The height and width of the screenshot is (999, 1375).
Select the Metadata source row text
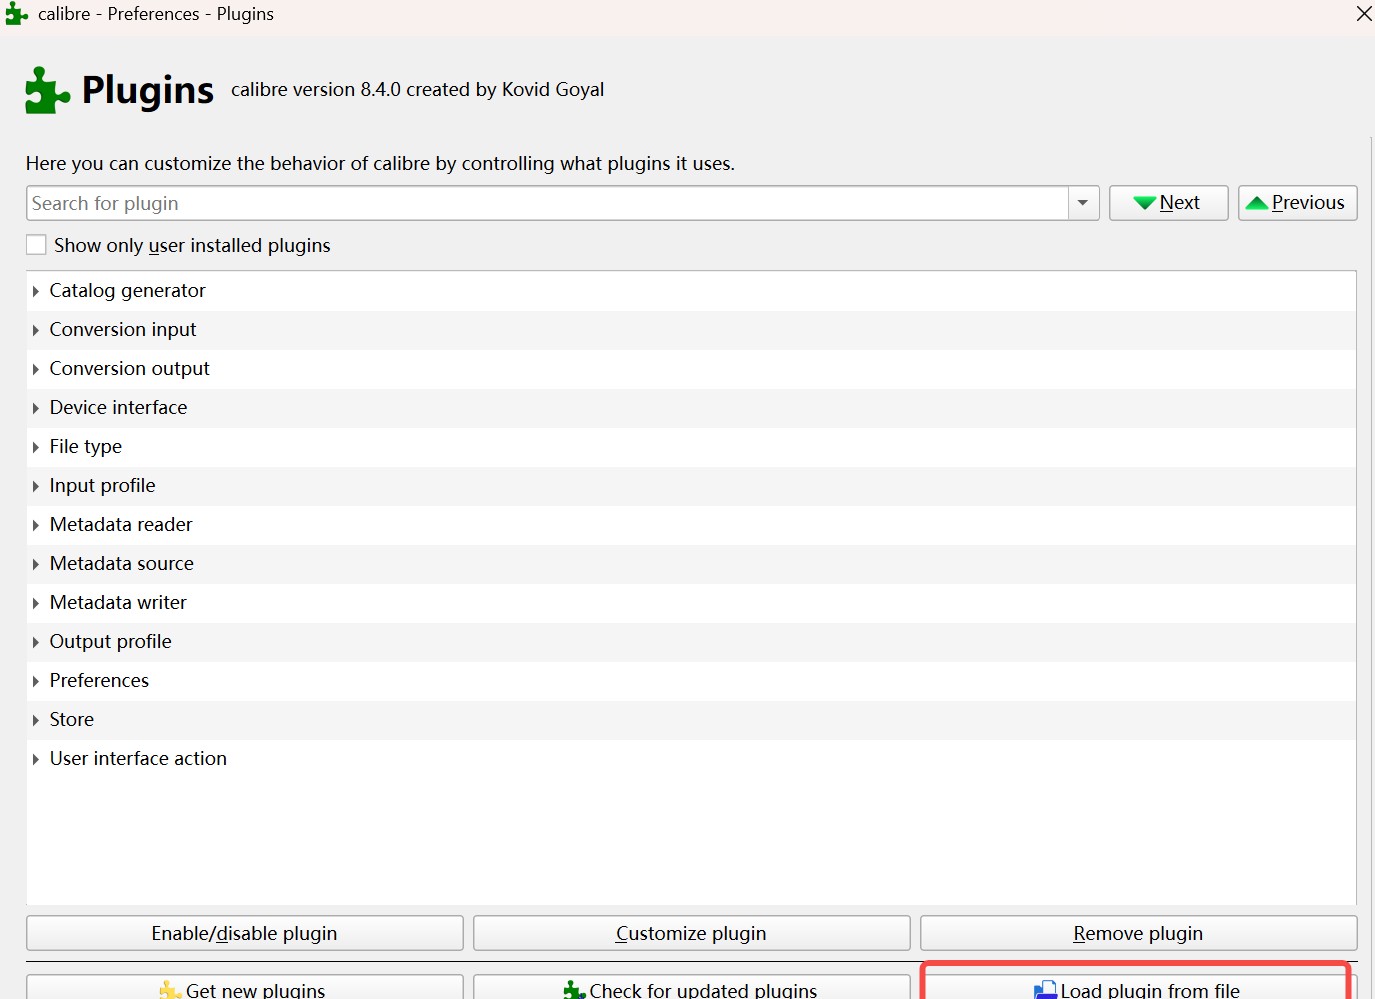click(x=122, y=564)
